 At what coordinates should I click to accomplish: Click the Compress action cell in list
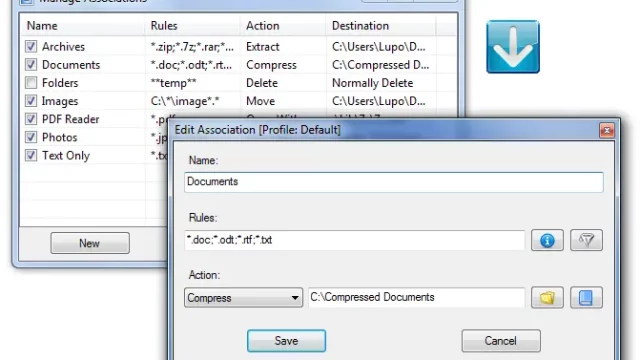[x=271, y=65]
